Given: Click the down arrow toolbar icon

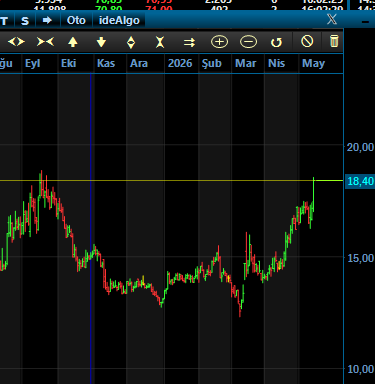Looking at the screenshot, I should click(101, 42).
